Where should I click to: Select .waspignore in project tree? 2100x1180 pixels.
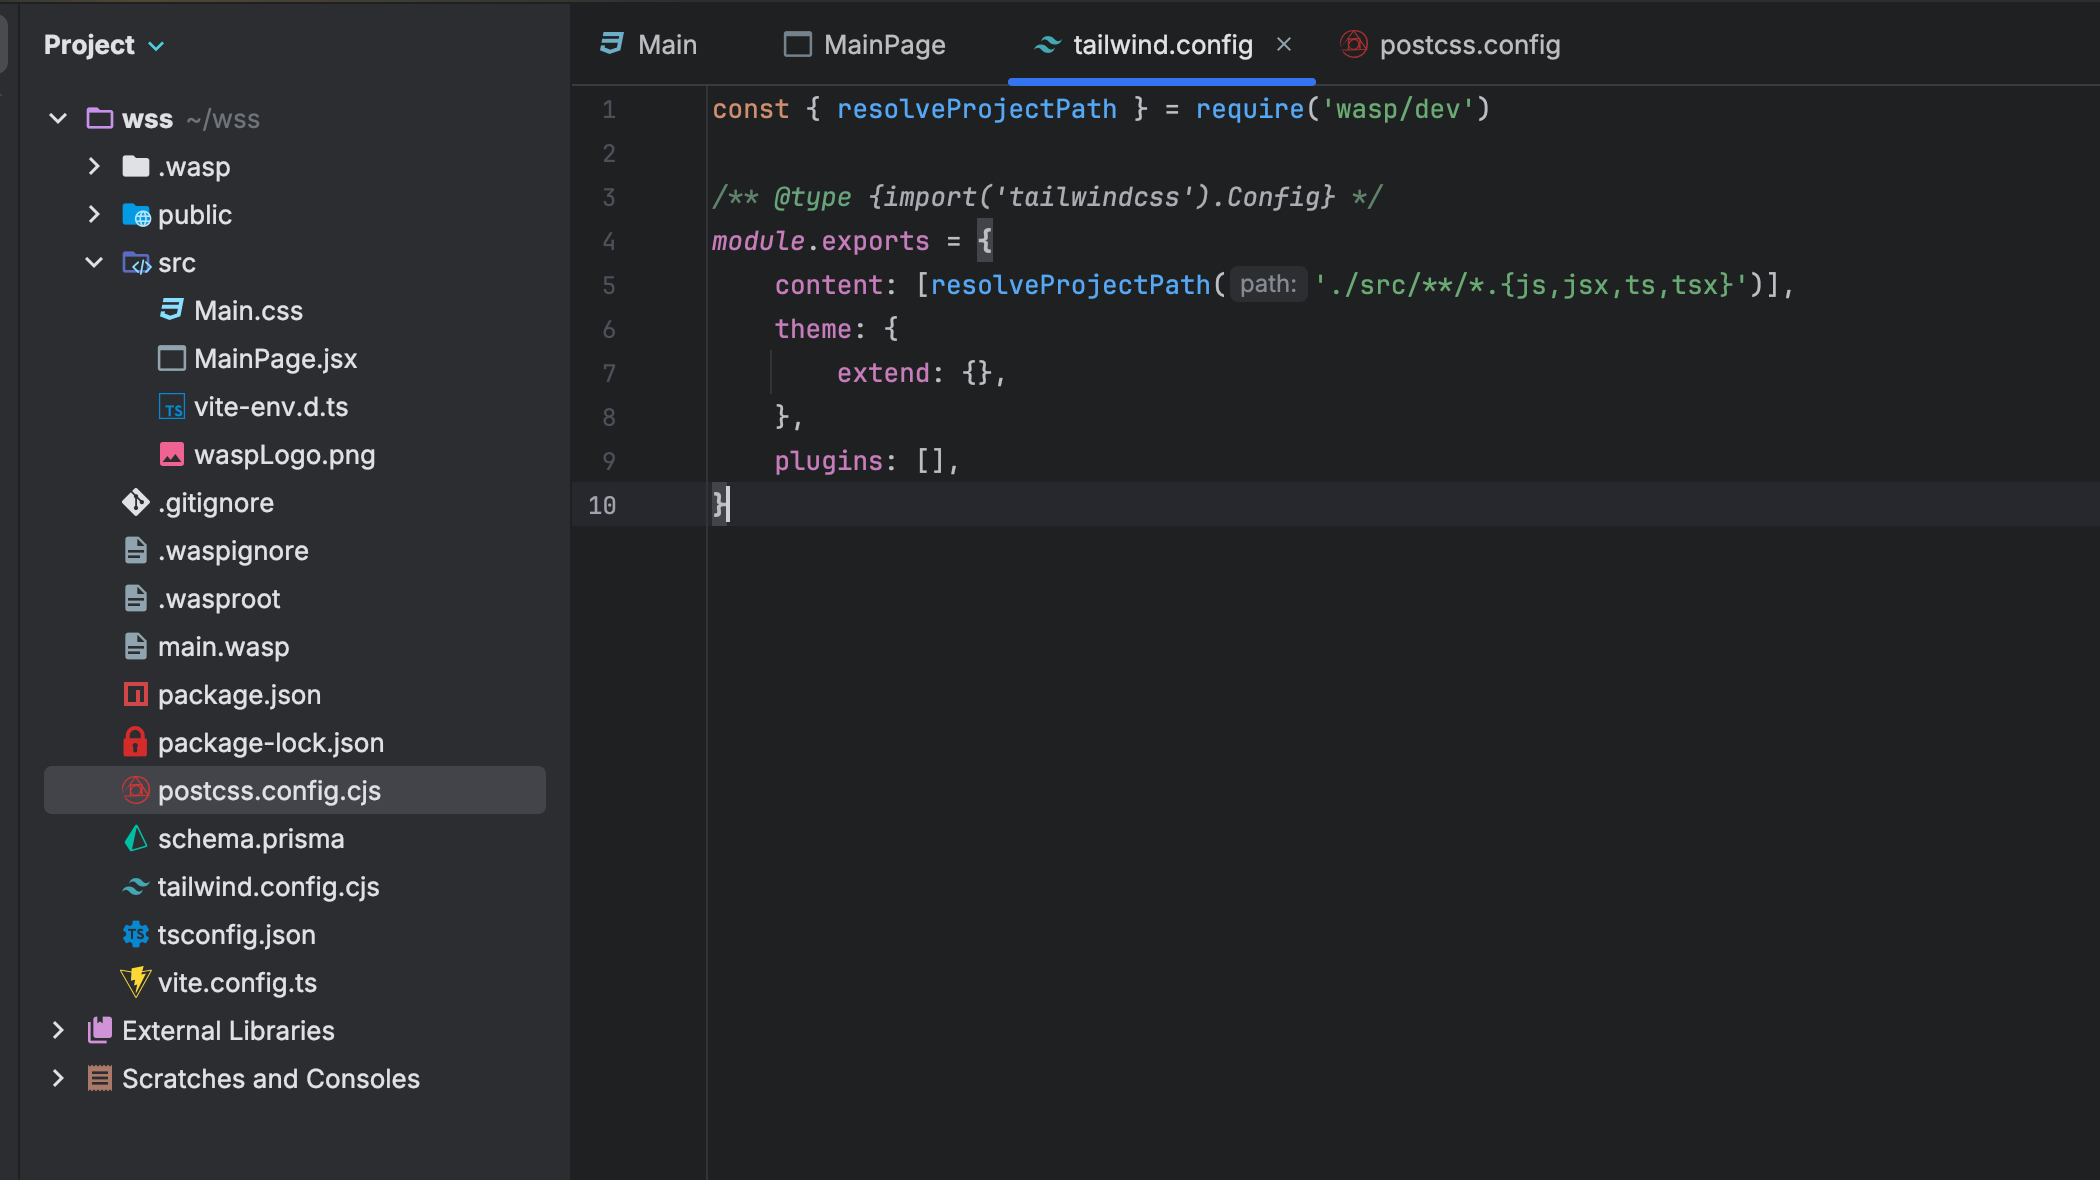(x=295, y=551)
